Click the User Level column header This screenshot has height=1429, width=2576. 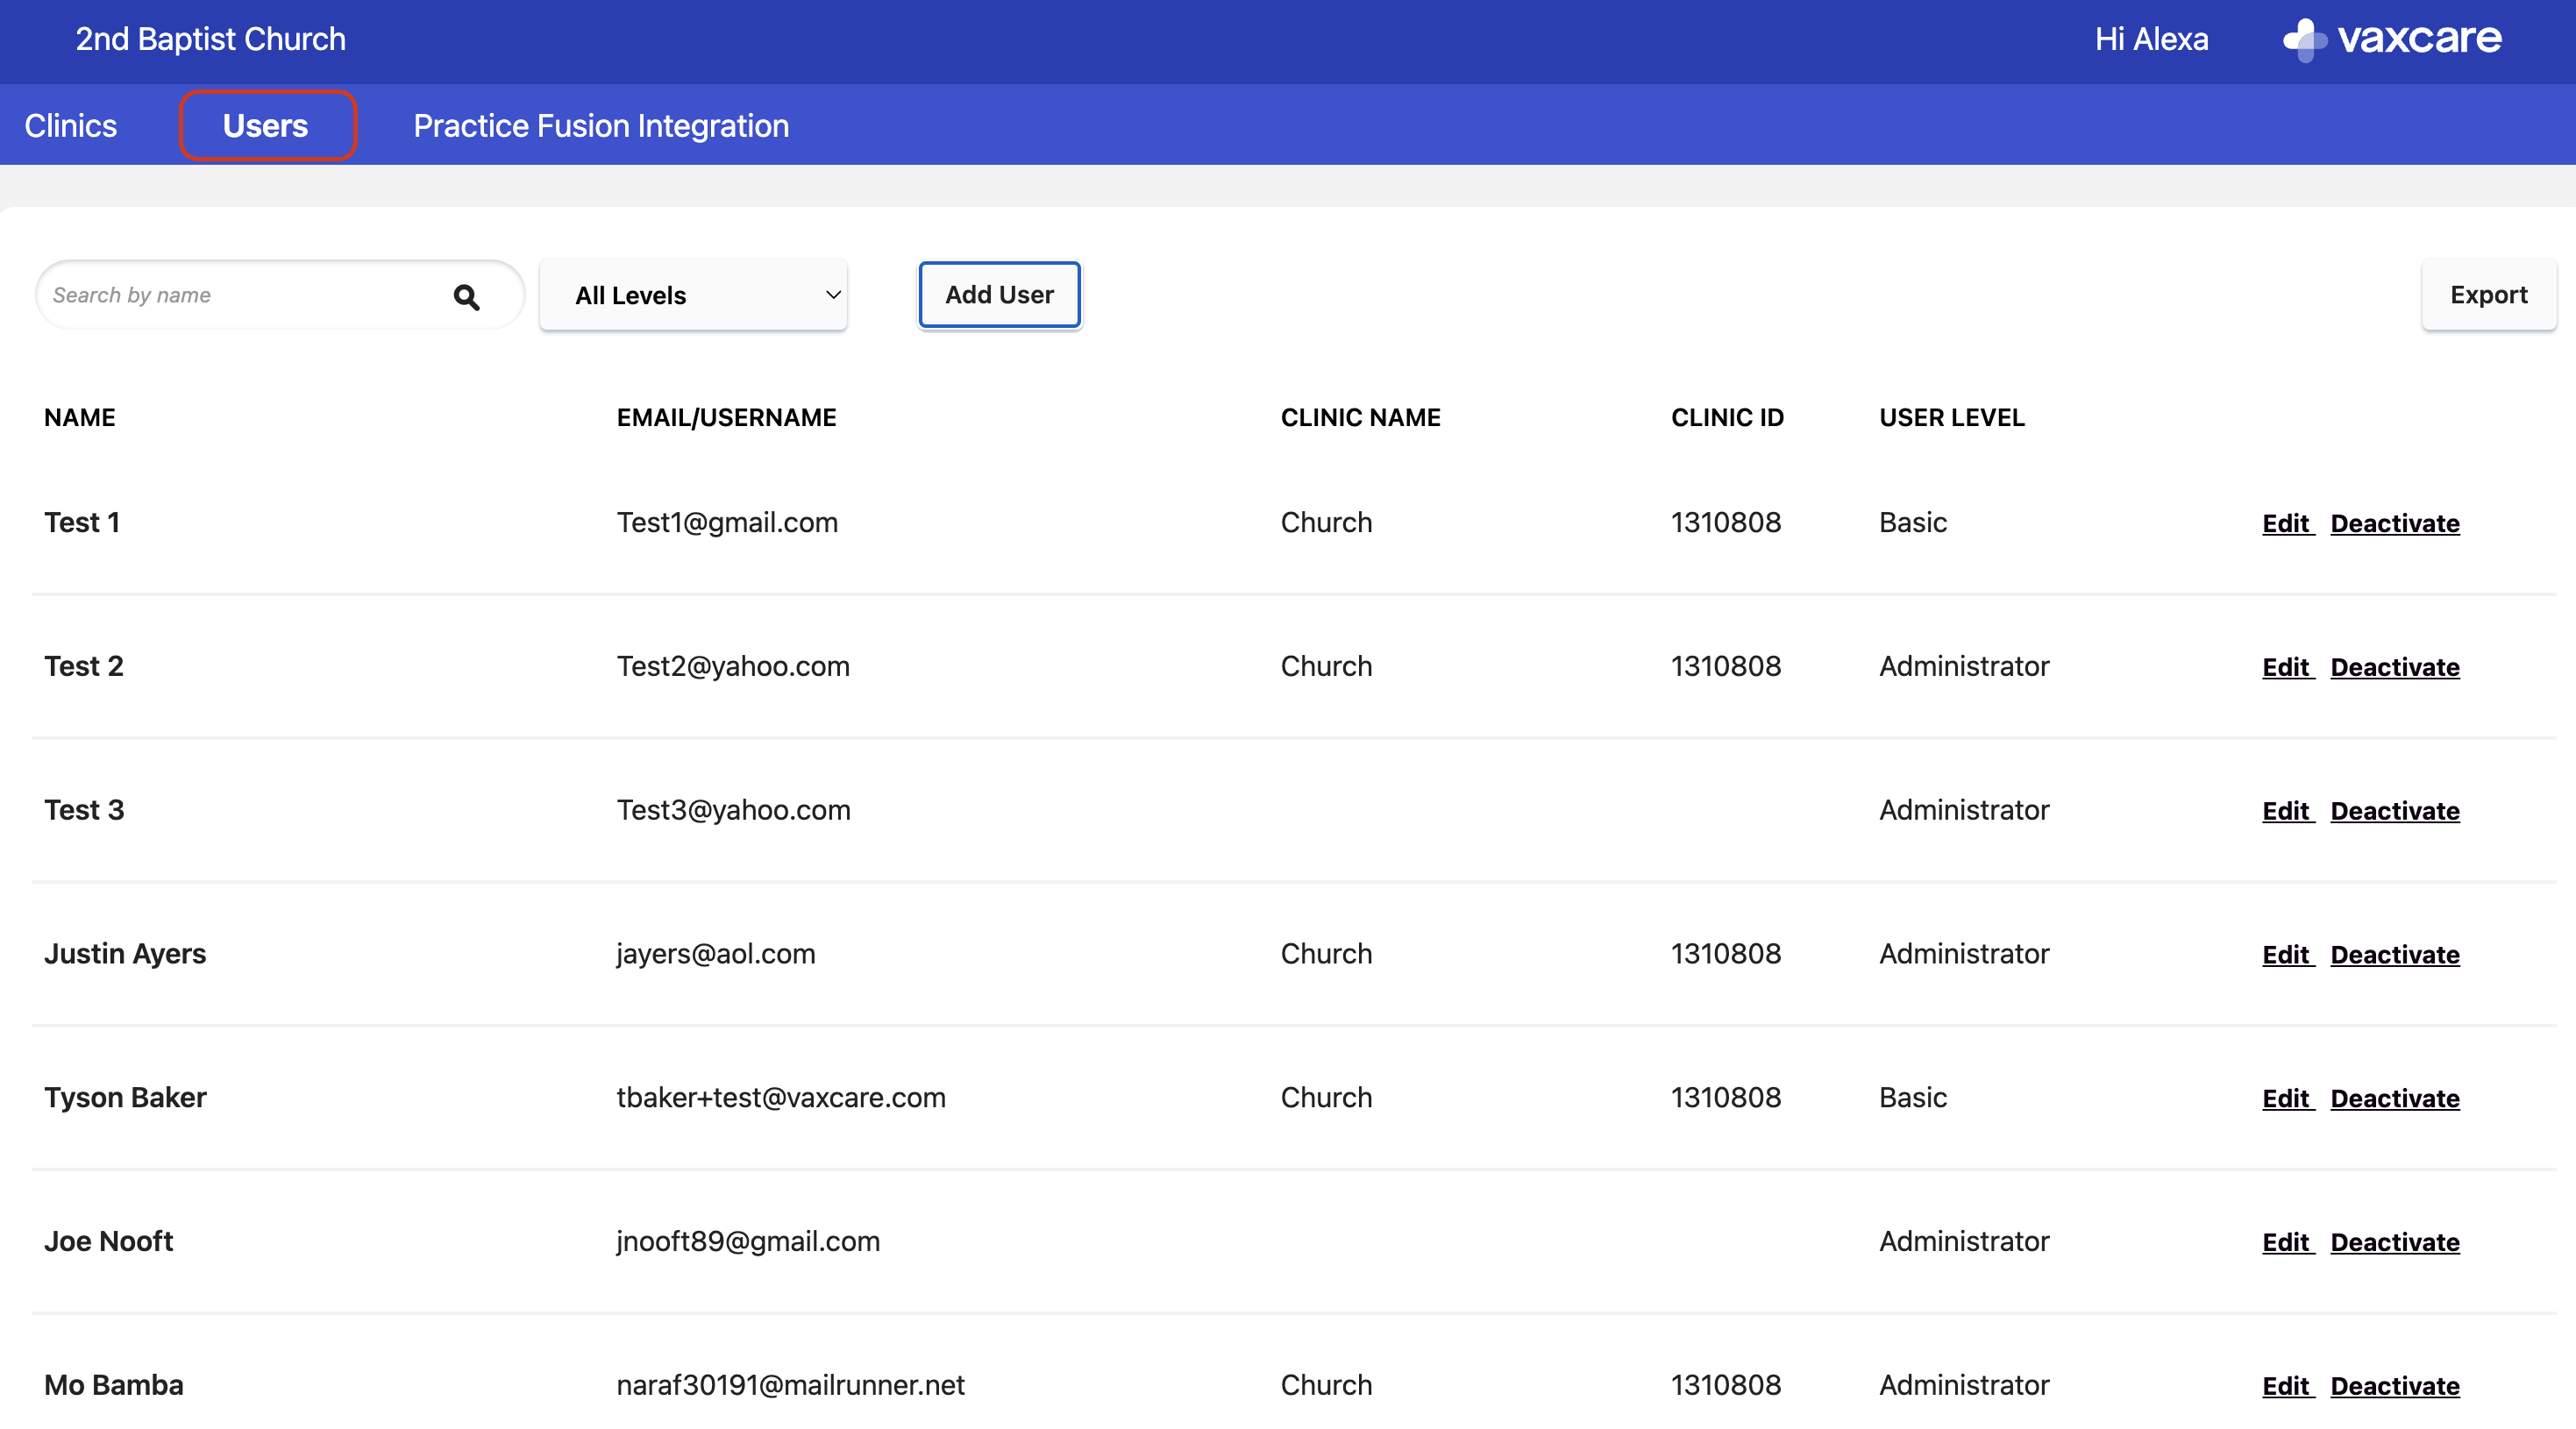[1951, 418]
